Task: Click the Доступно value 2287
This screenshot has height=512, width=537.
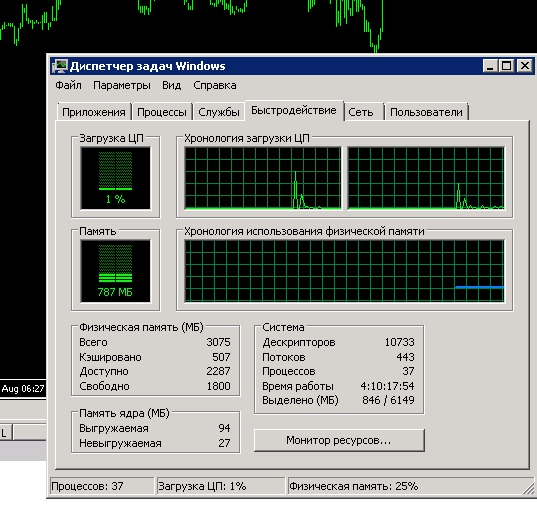Action: coord(218,371)
